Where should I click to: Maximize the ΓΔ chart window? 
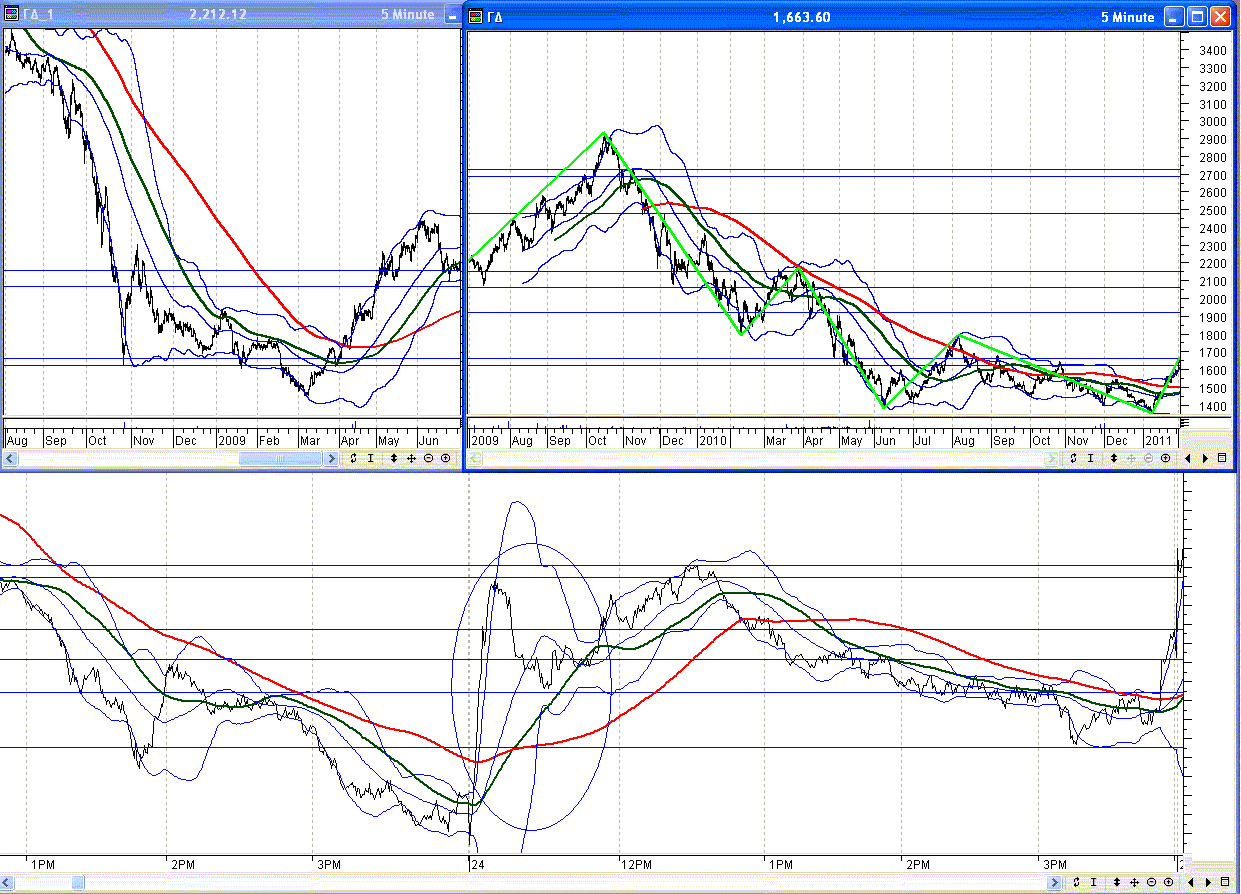point(1198,16)
